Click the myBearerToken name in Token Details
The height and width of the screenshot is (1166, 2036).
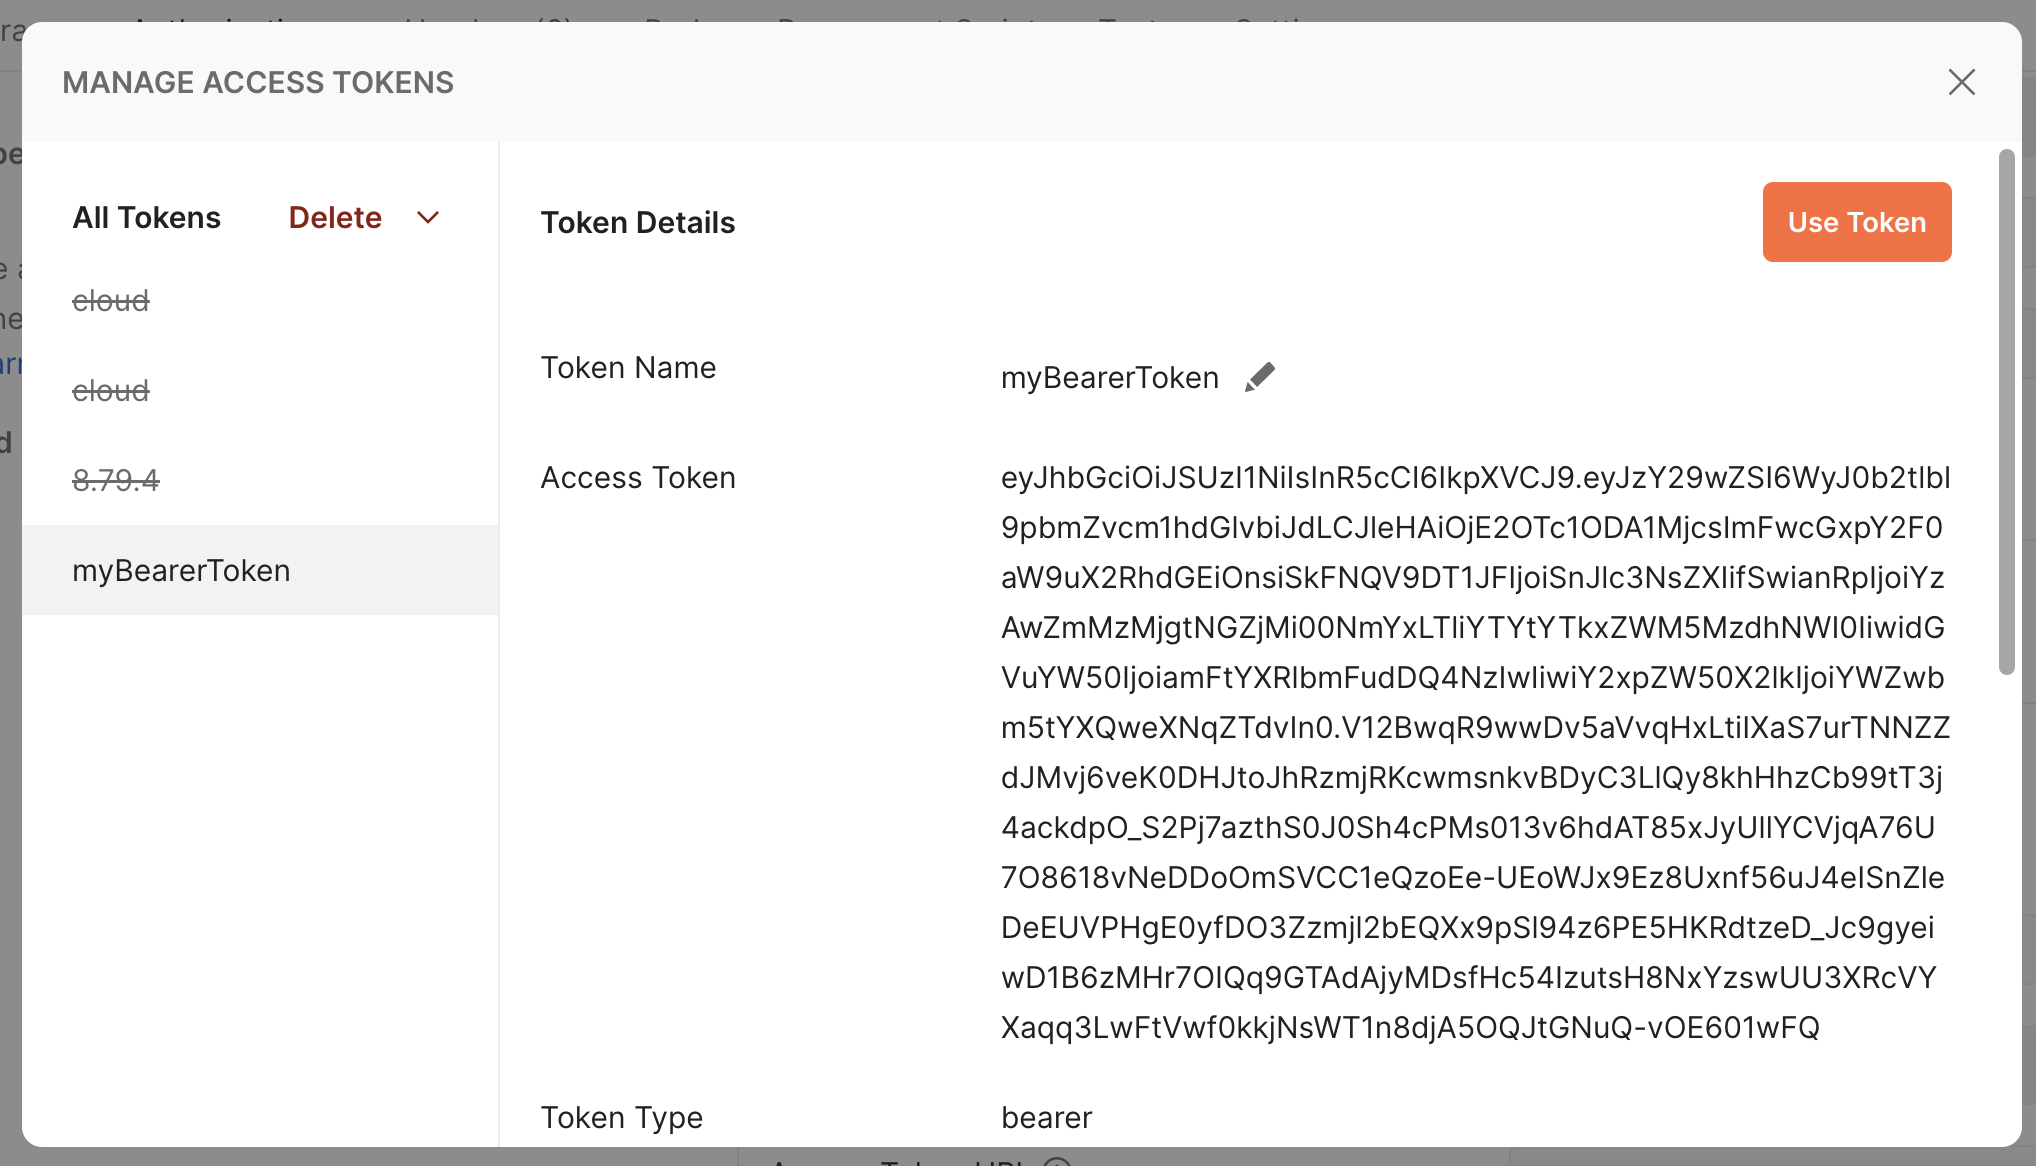(1109, 378)
